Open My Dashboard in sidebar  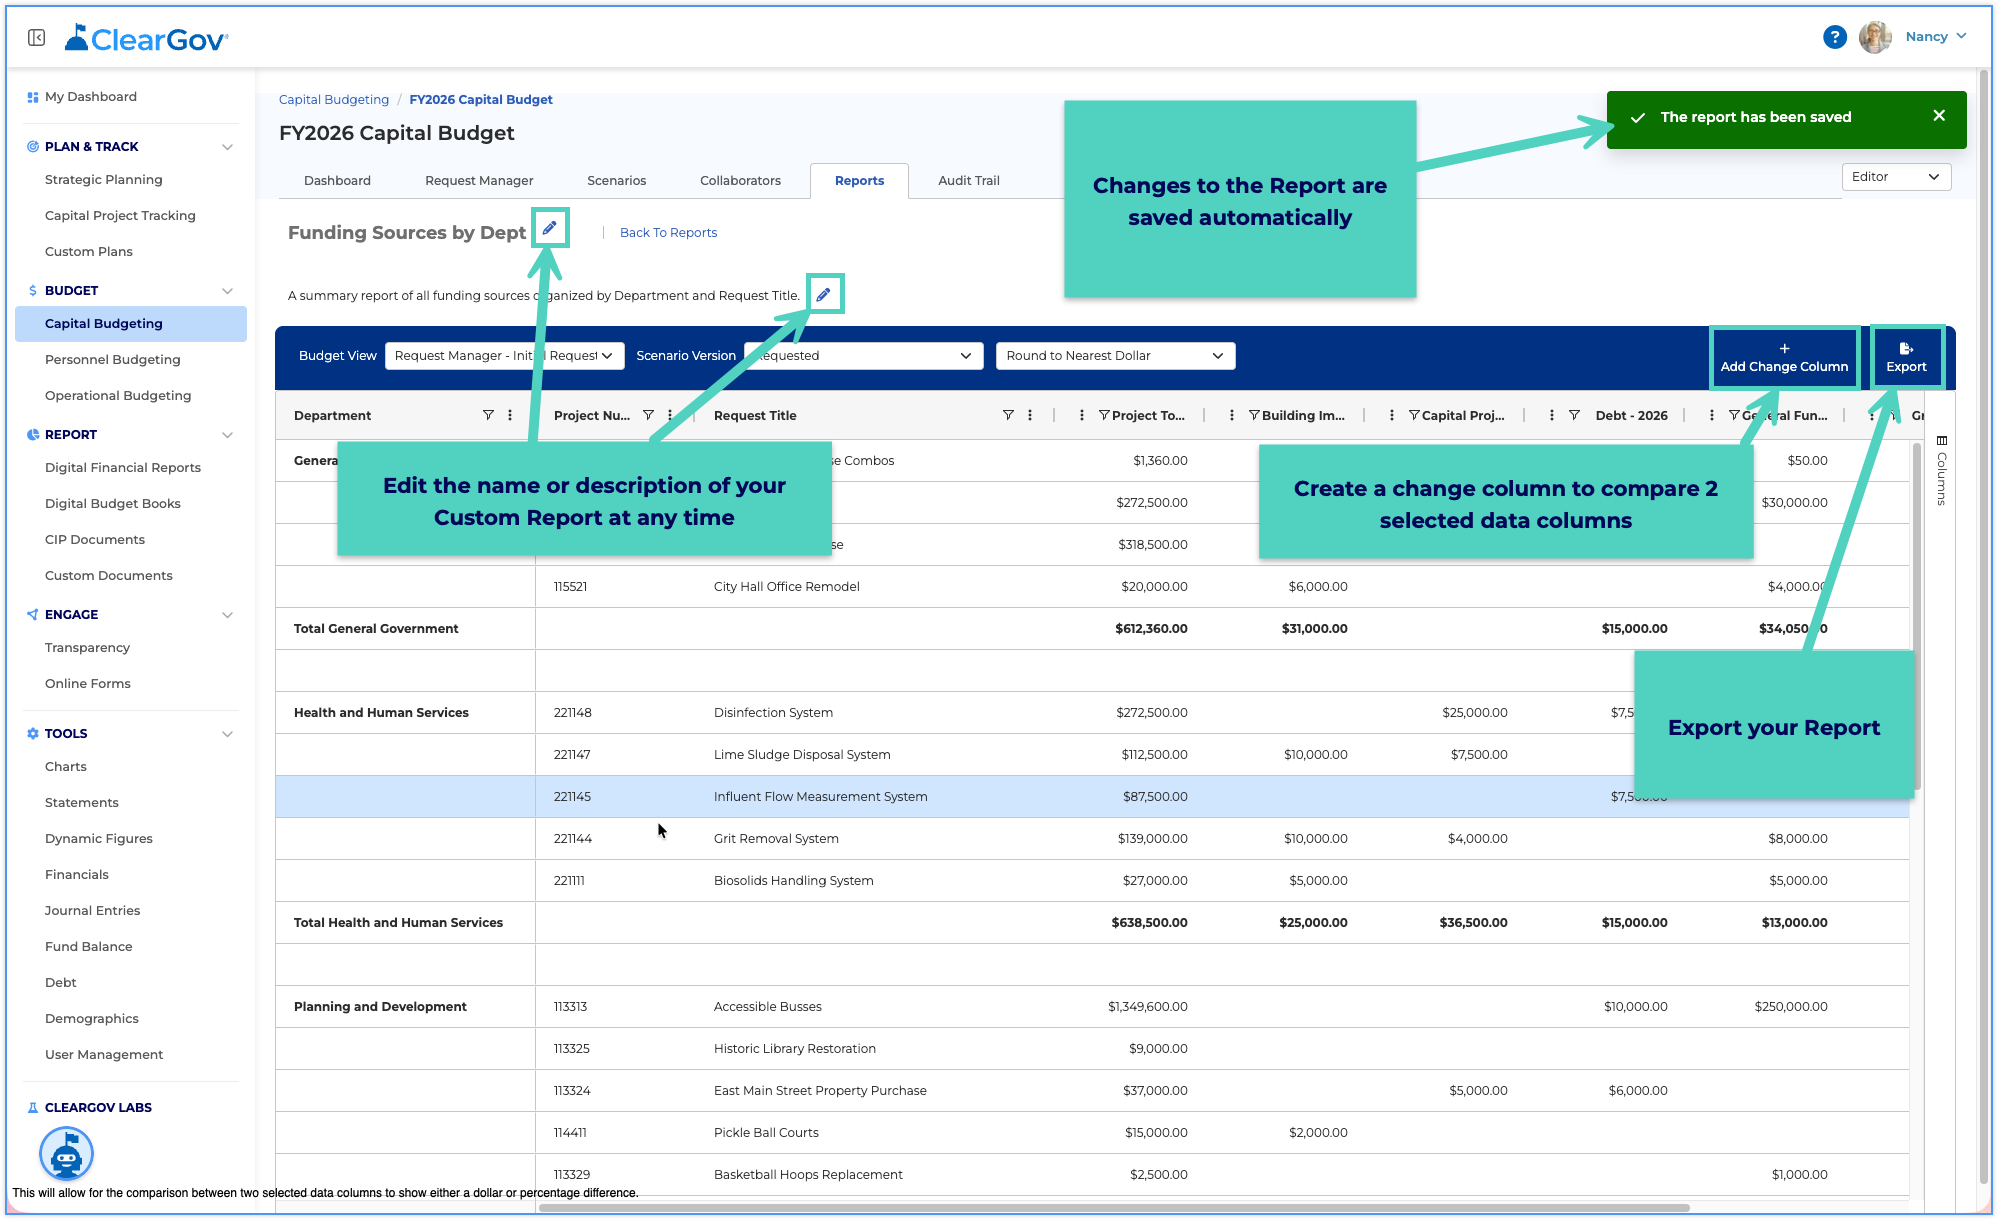pos(91,97)
